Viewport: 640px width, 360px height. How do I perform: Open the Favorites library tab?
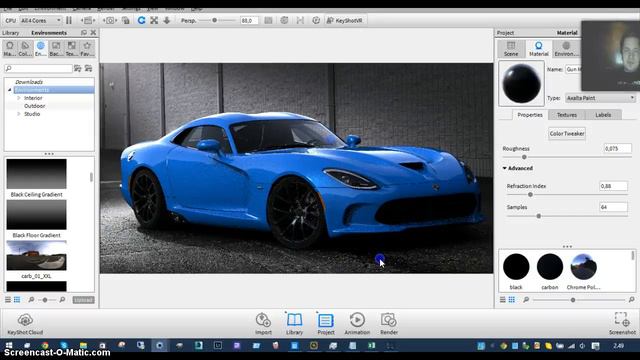[87, 48]
